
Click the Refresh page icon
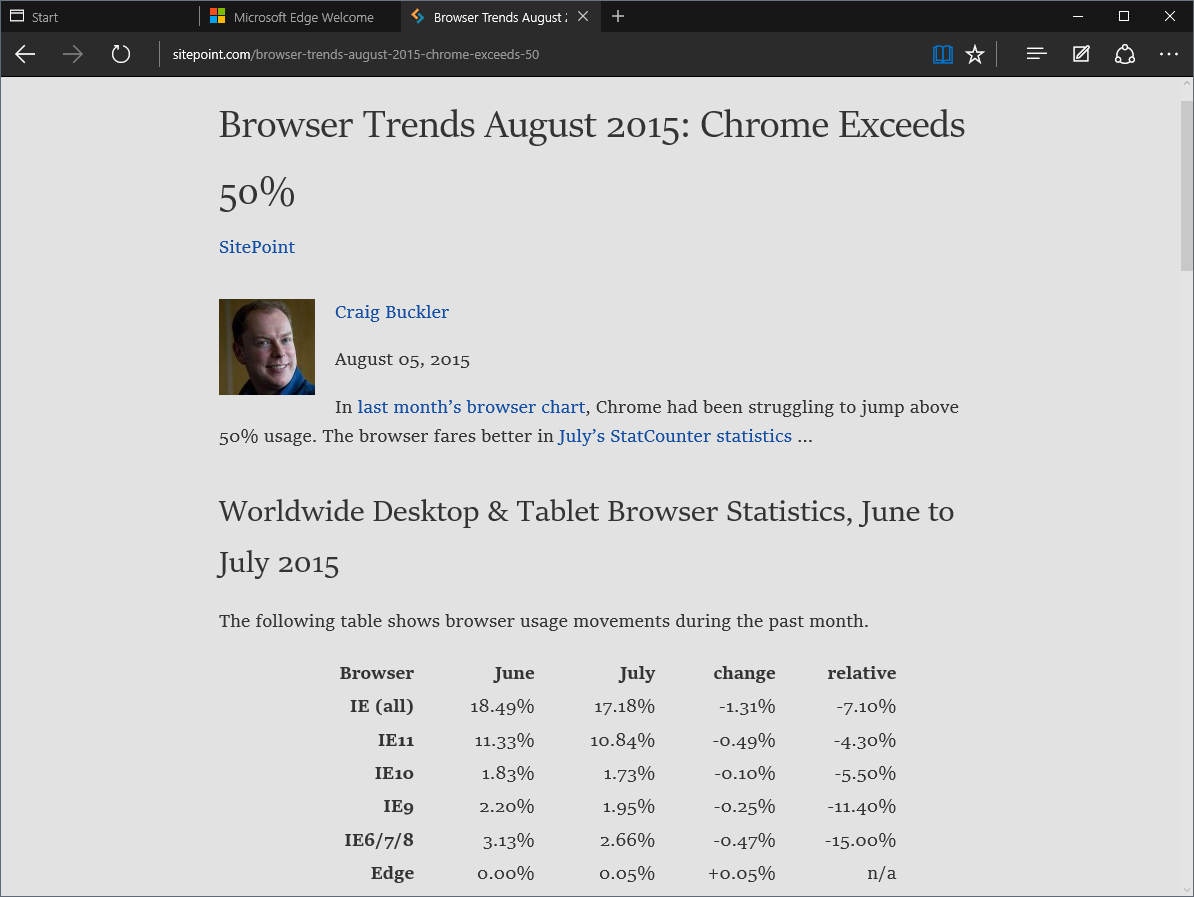pos(121,54)
